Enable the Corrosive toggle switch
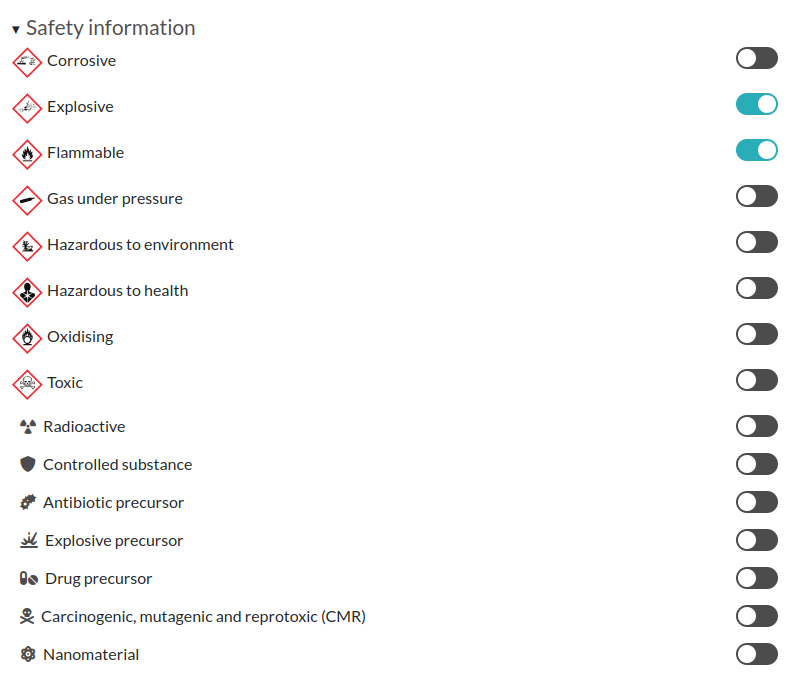 (x=756, y=58)
